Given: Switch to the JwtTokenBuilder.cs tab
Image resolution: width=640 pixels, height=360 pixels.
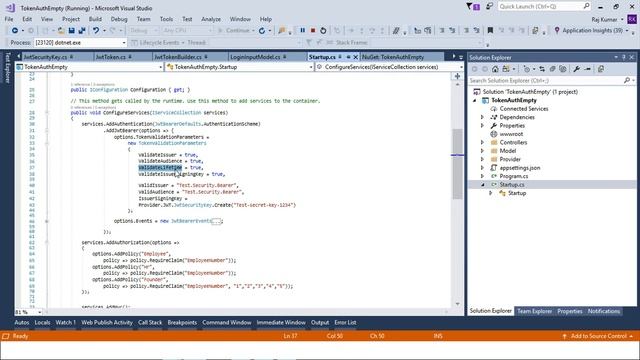Looking at the screenshot, I should (178, 57).
